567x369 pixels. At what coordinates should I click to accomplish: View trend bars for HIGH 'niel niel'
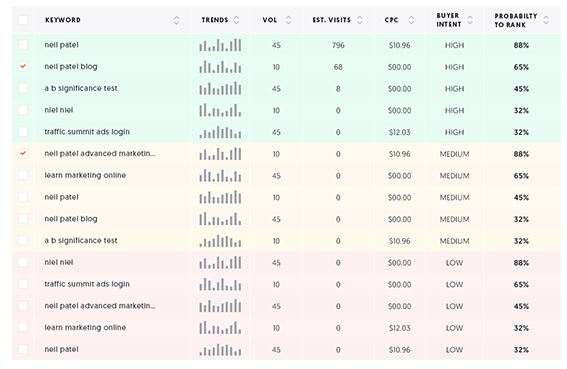point(220,110)
